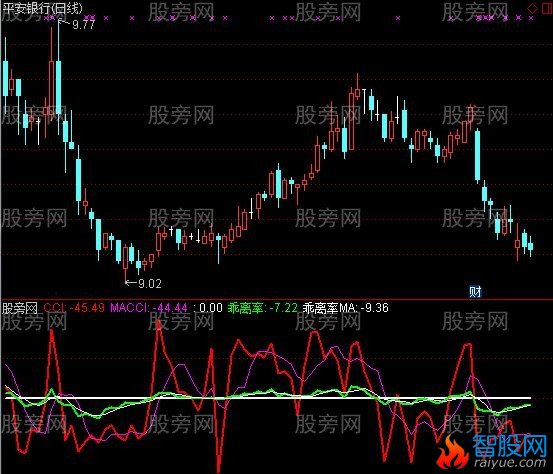This screenshot has height=474, width=553.
Task: Select the MACCI: -44.44 indicator label
Action: coord(148,308)
